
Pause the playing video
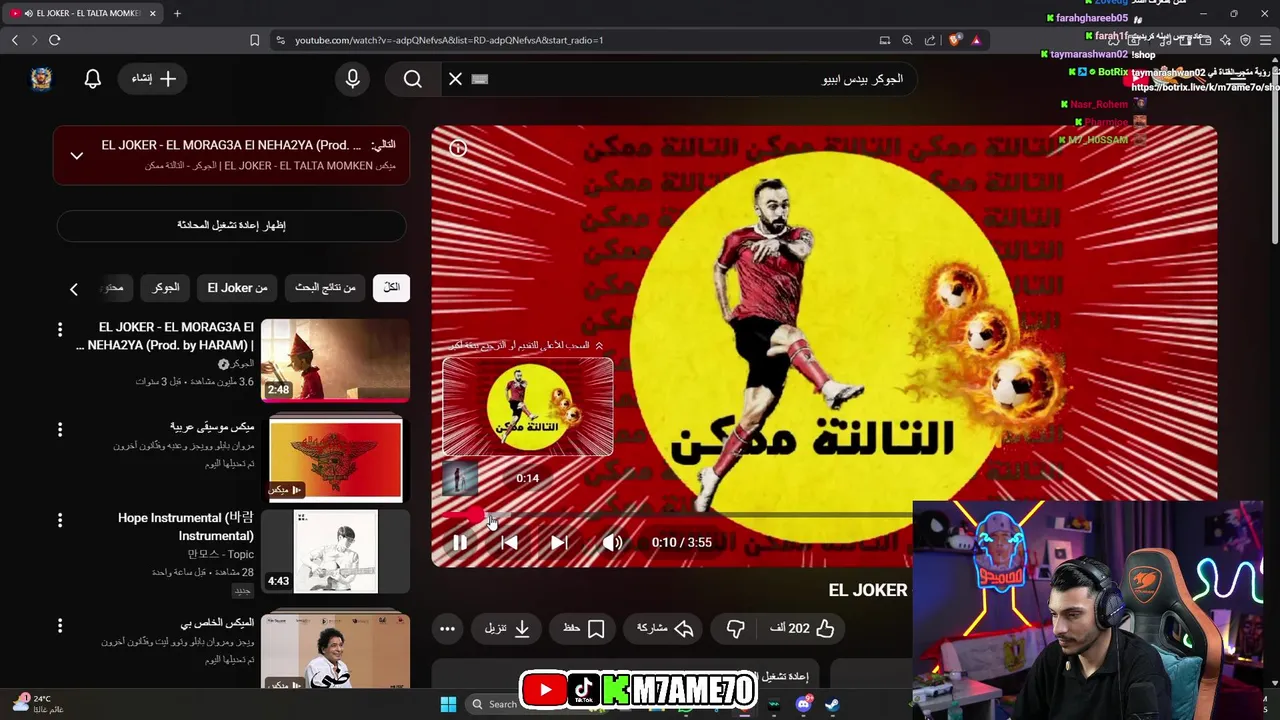(x=459, y=542)
